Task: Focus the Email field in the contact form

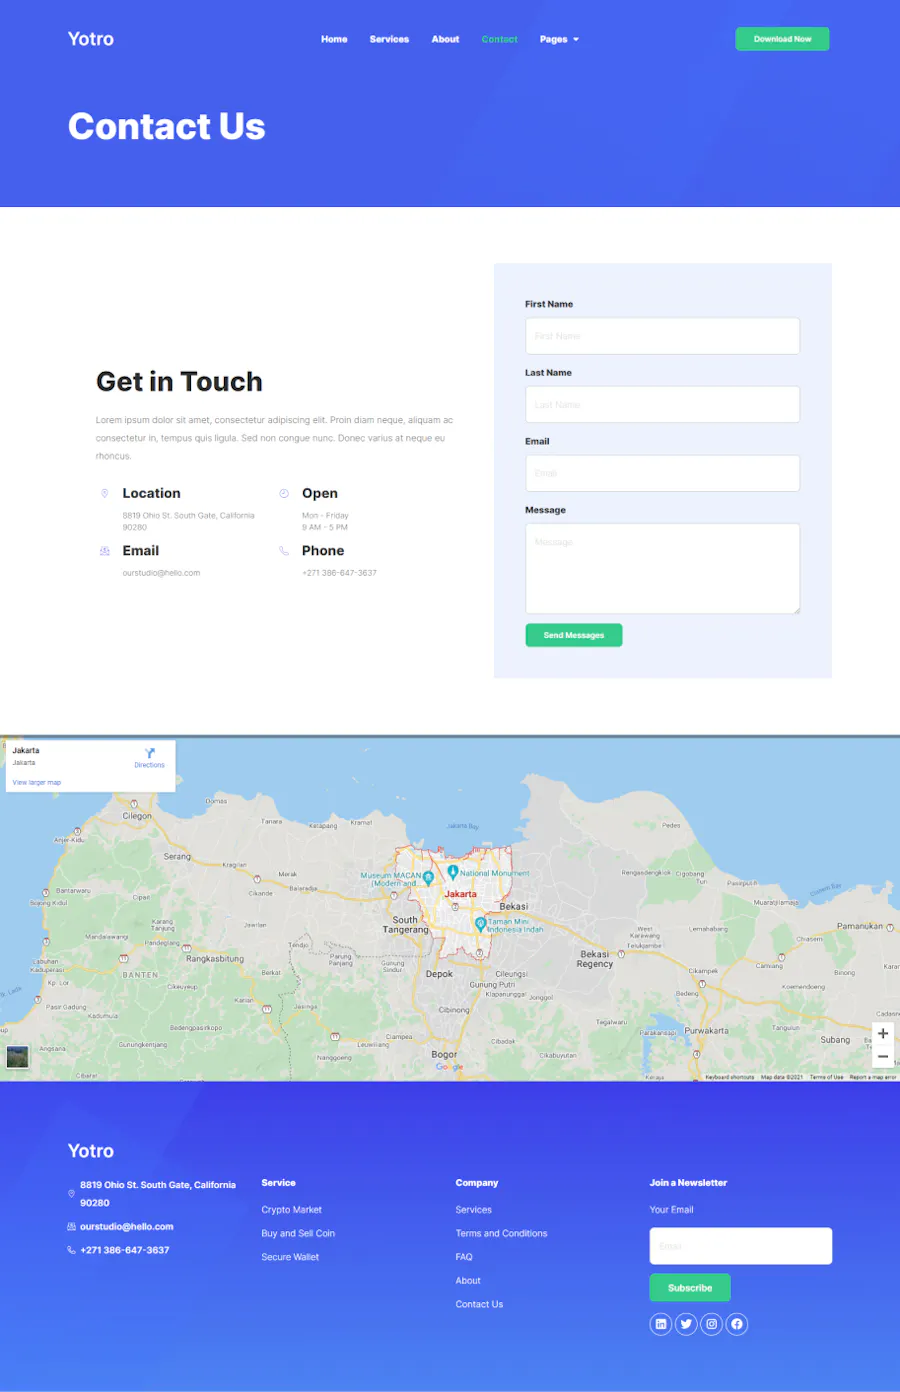Action: pyautogui.click(x=662, y=474)
